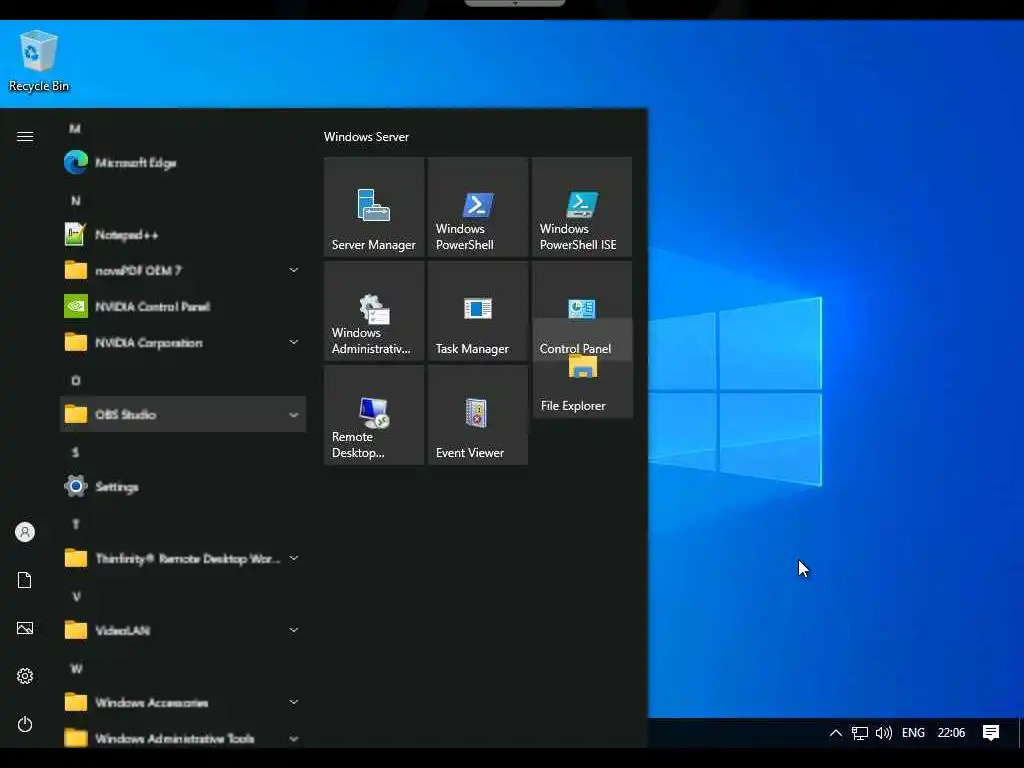Click the Power icon in the Start sidebar
The height and width of the screenshot is (768, 1024).
[x=25, y=724]
